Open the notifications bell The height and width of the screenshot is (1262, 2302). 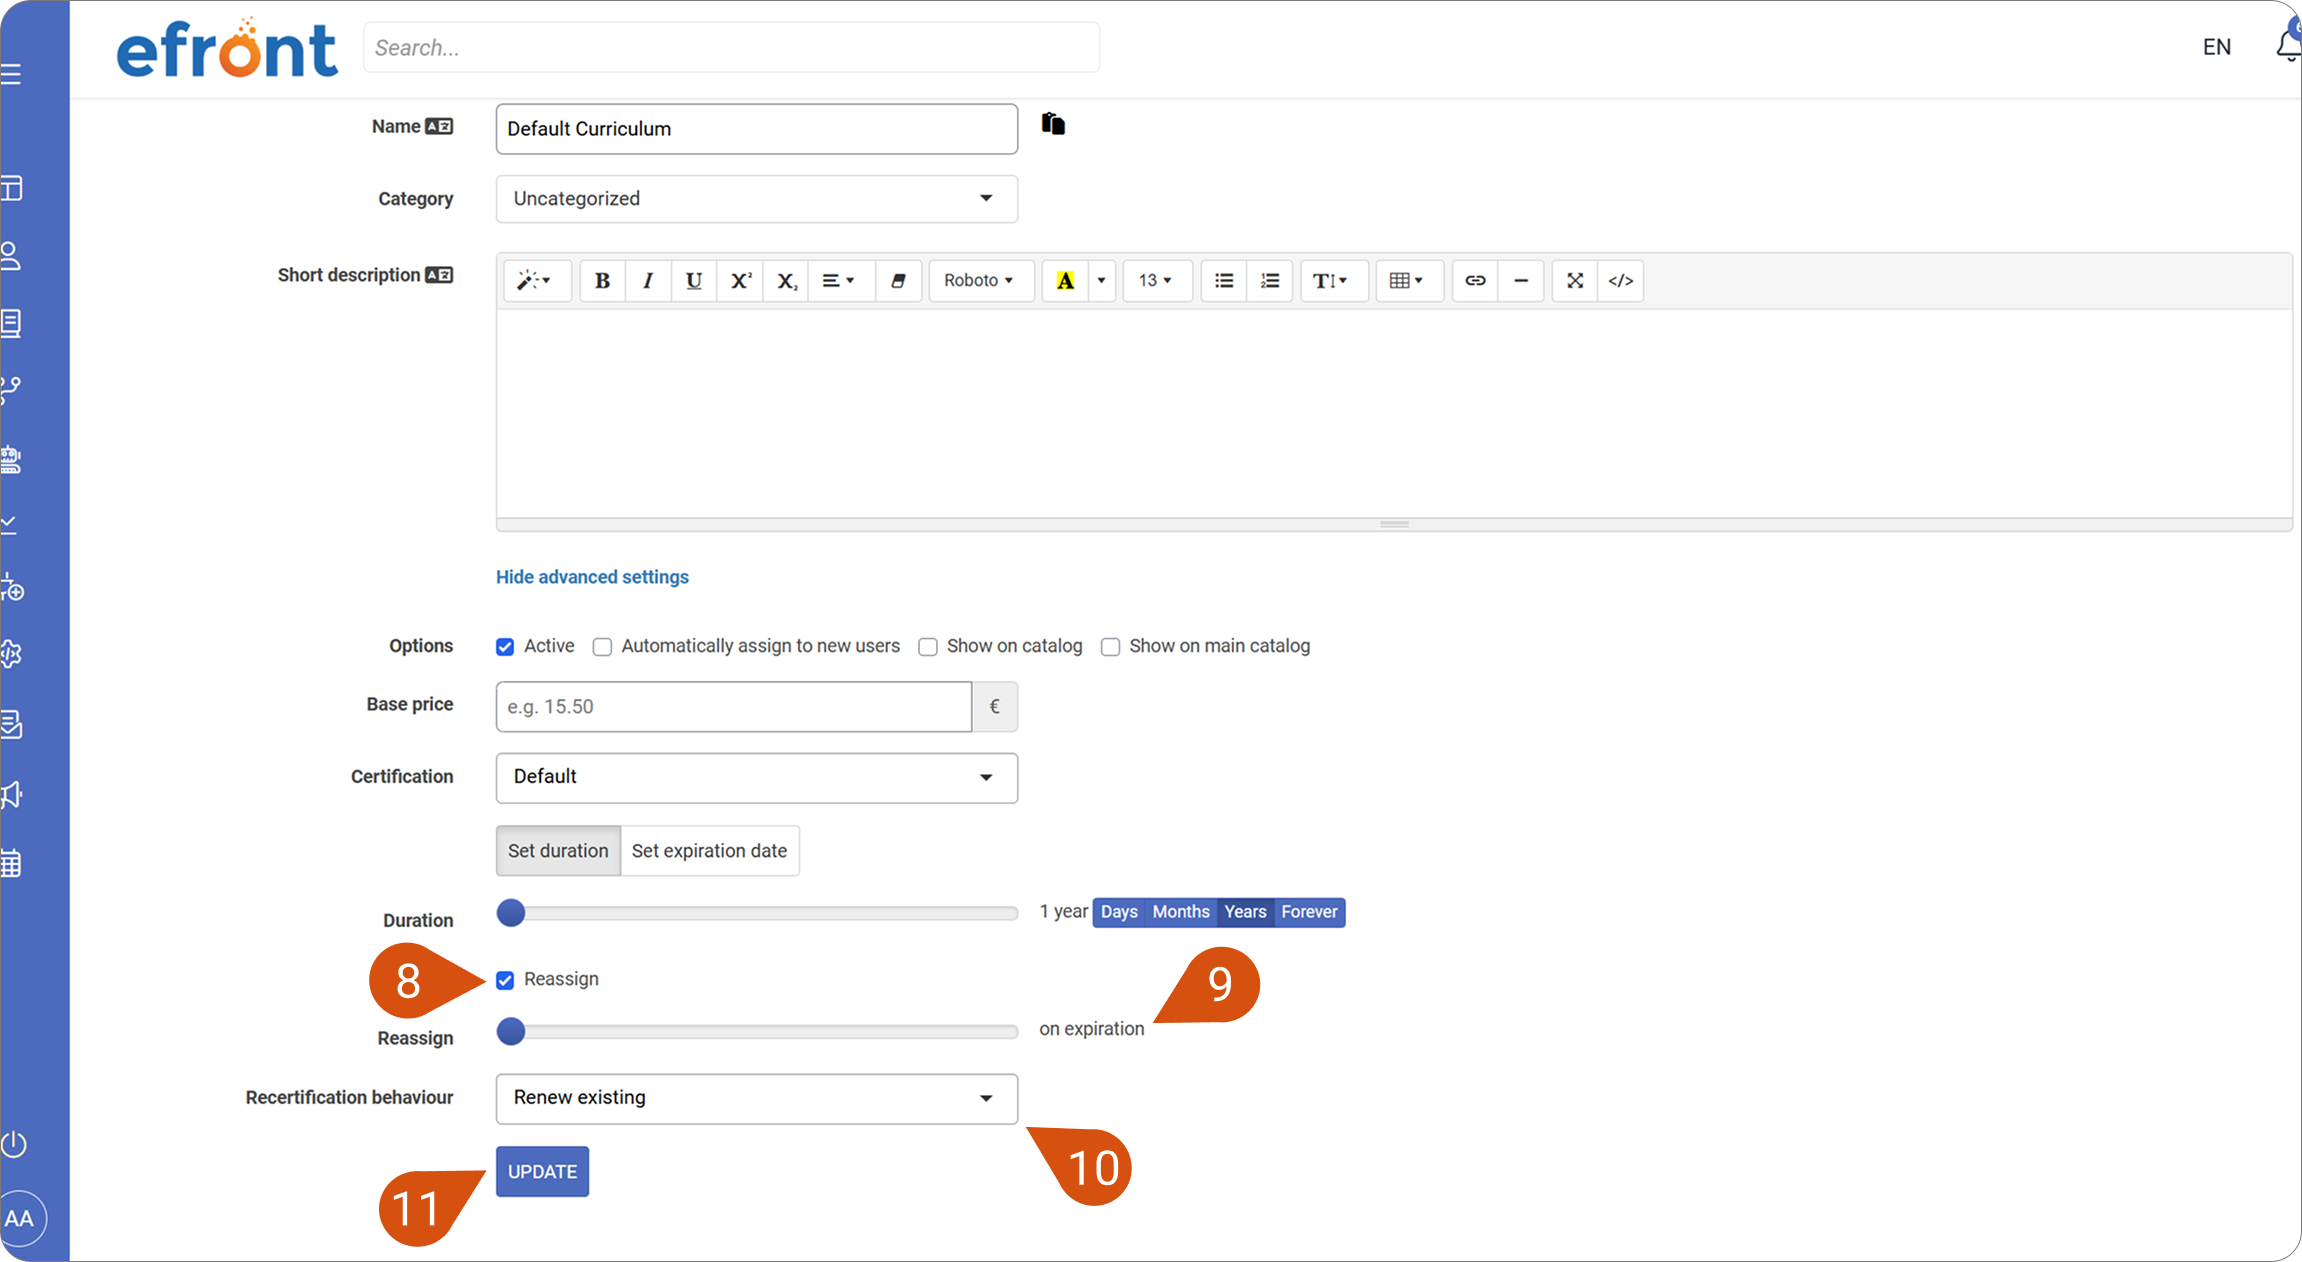click(x=2288, y=44)
